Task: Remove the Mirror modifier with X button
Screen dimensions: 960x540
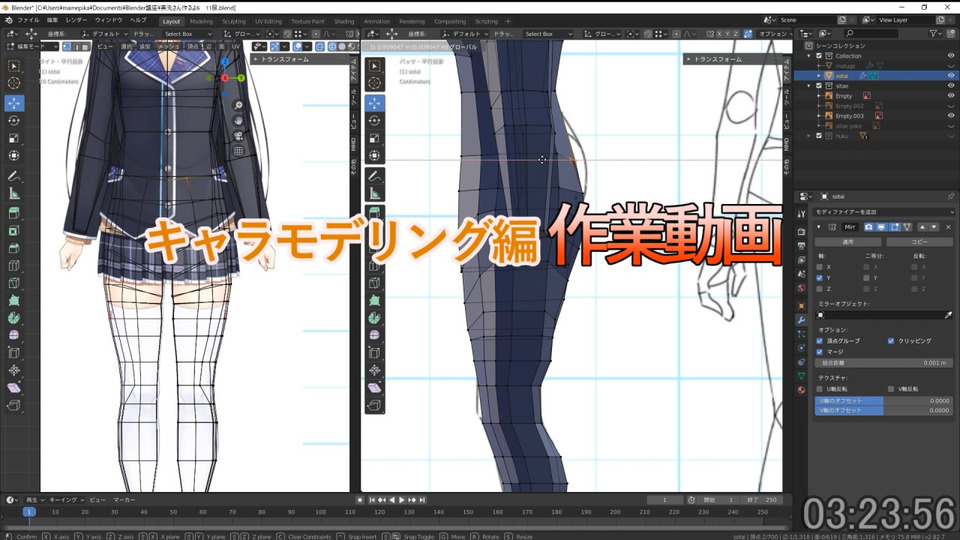Action: [948, 227]
